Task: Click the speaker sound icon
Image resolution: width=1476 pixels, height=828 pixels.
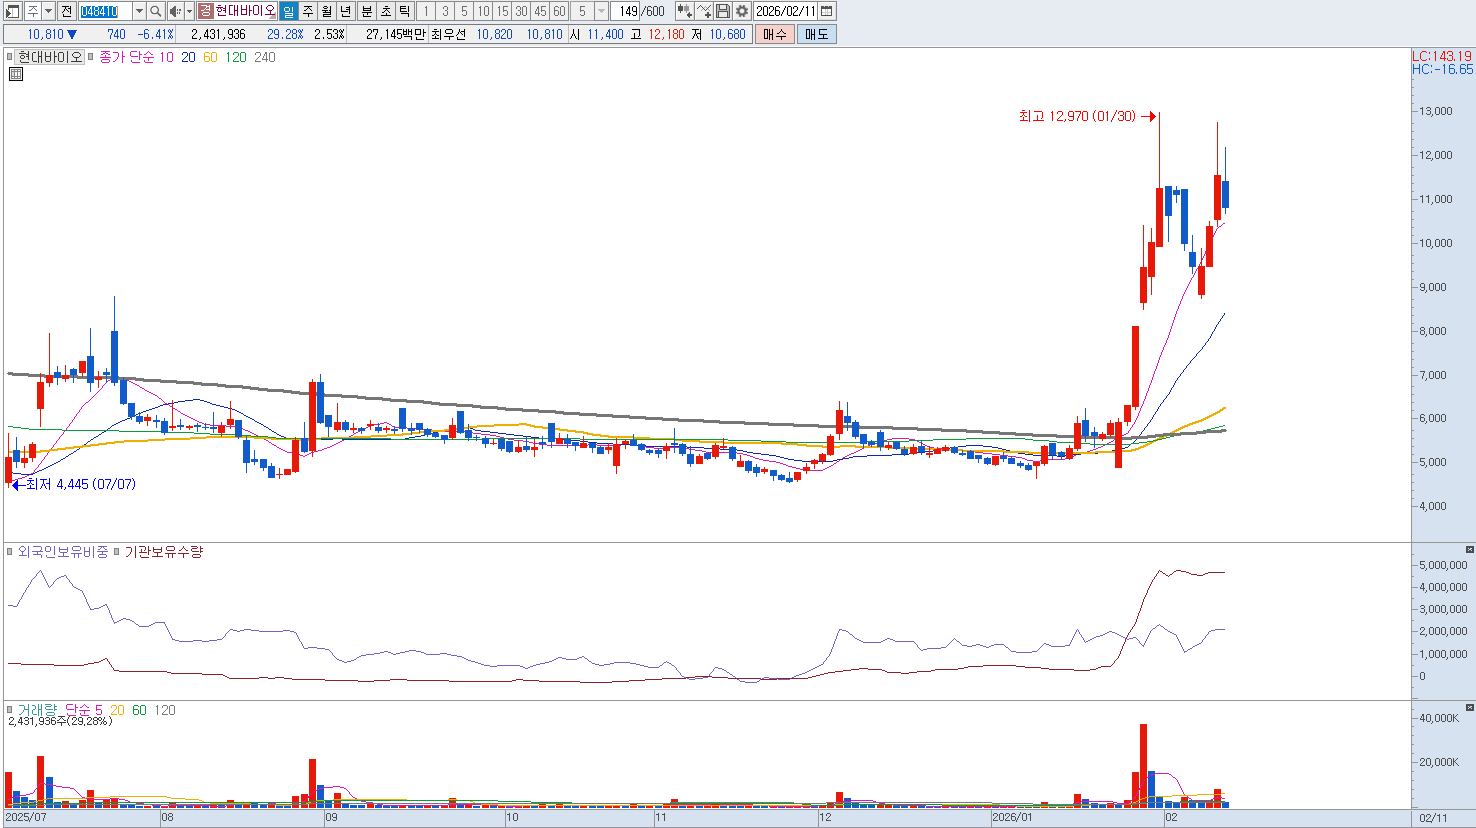Action: [175, 11]
